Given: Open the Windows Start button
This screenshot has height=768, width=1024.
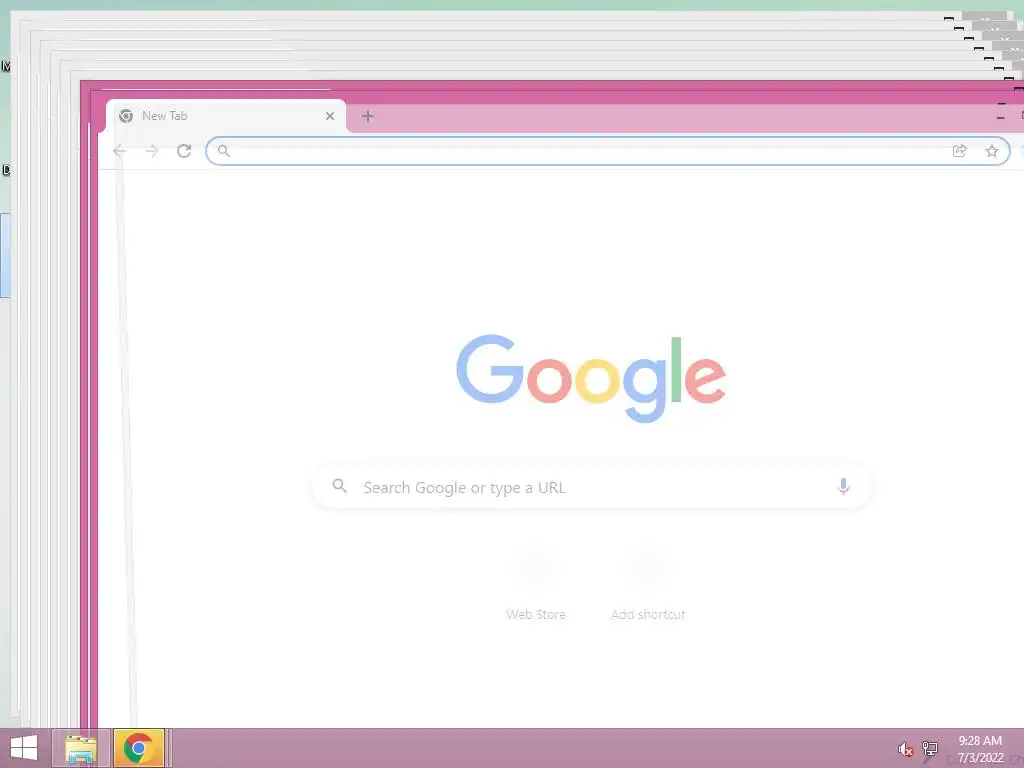Looking at the screenshot, I should point(24,748).
